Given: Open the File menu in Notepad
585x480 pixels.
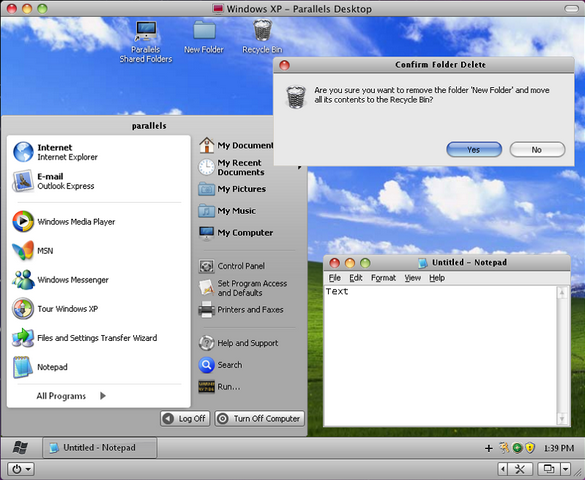Looking at the screenshot, I should pyautogui.click(x=334, y=278).
